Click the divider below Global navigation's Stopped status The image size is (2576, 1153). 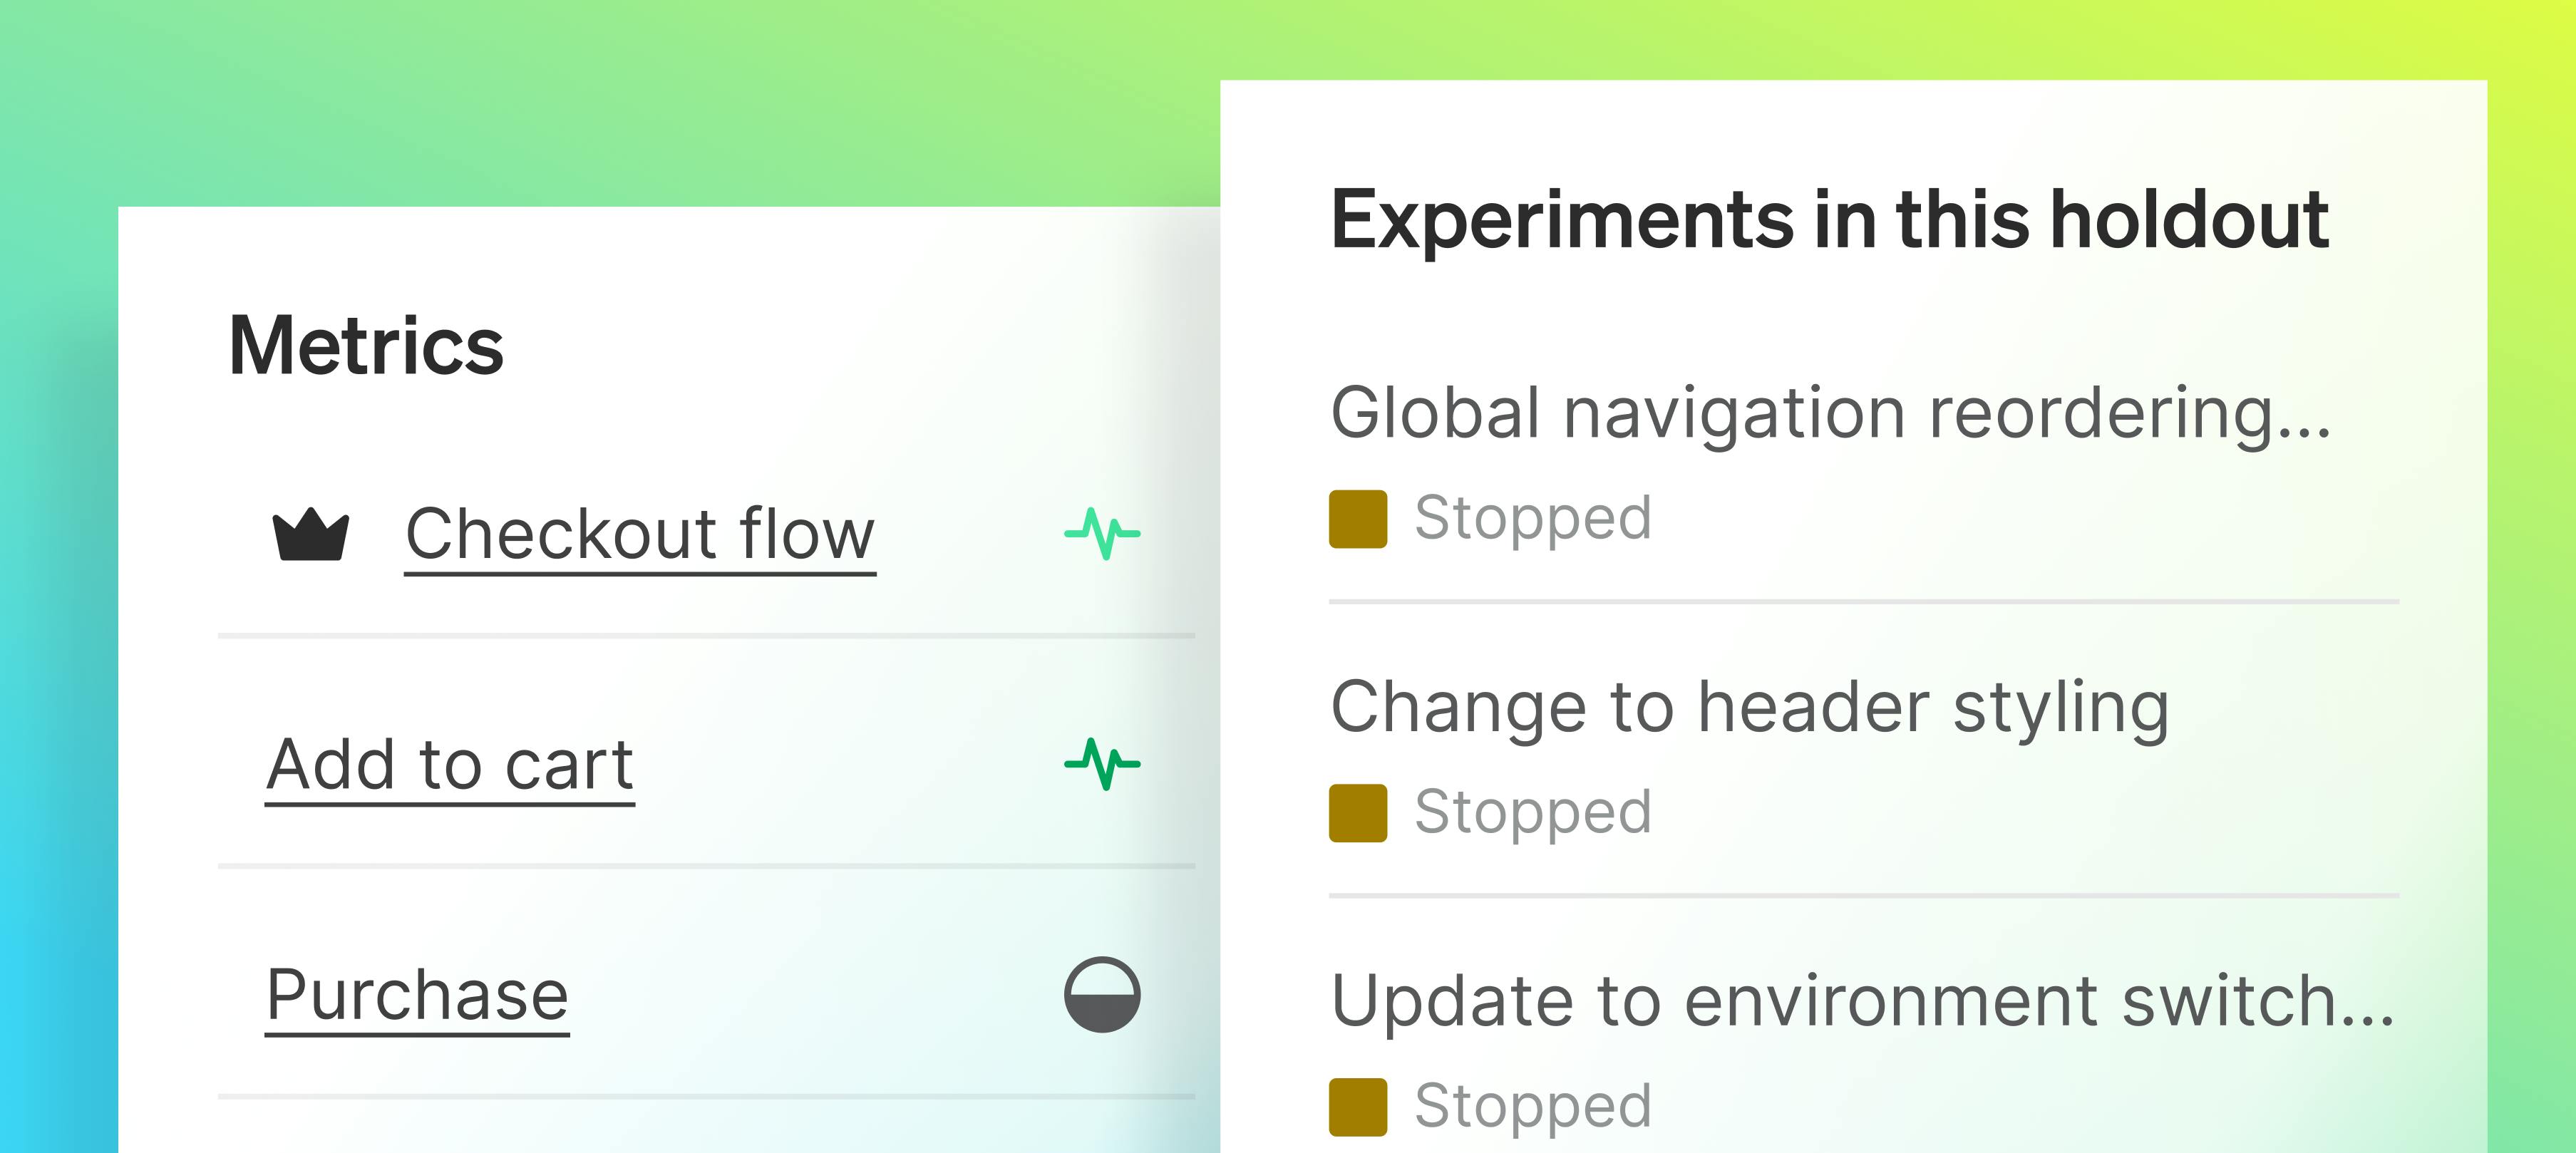point(1863,602)
